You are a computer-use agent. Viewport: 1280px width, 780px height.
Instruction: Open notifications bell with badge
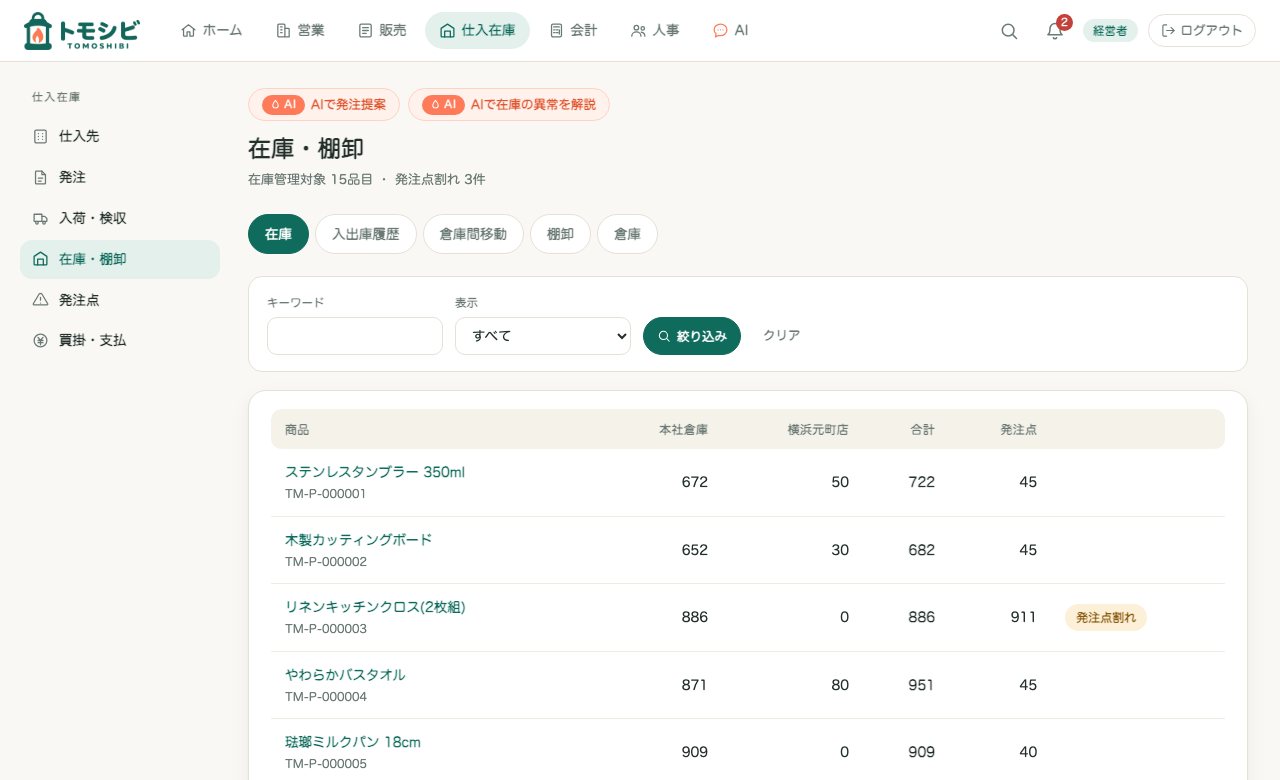pyautogui.click(x=1055, y=30)
